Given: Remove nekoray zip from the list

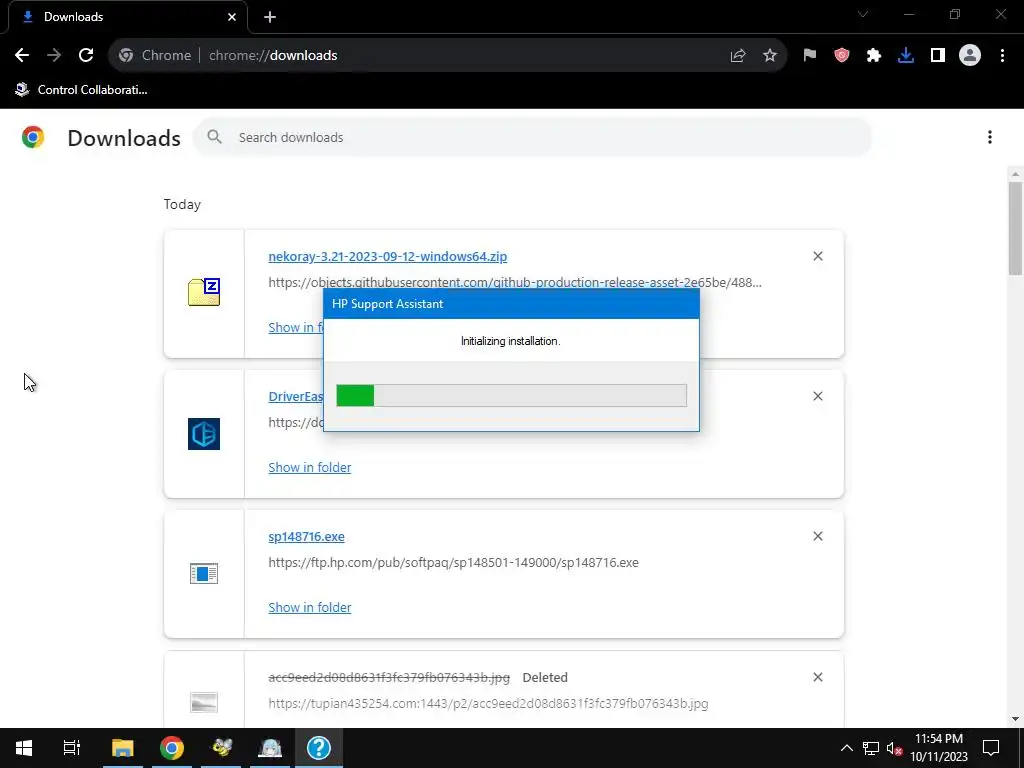Looking at the screenshot, I should coord(818,256).
